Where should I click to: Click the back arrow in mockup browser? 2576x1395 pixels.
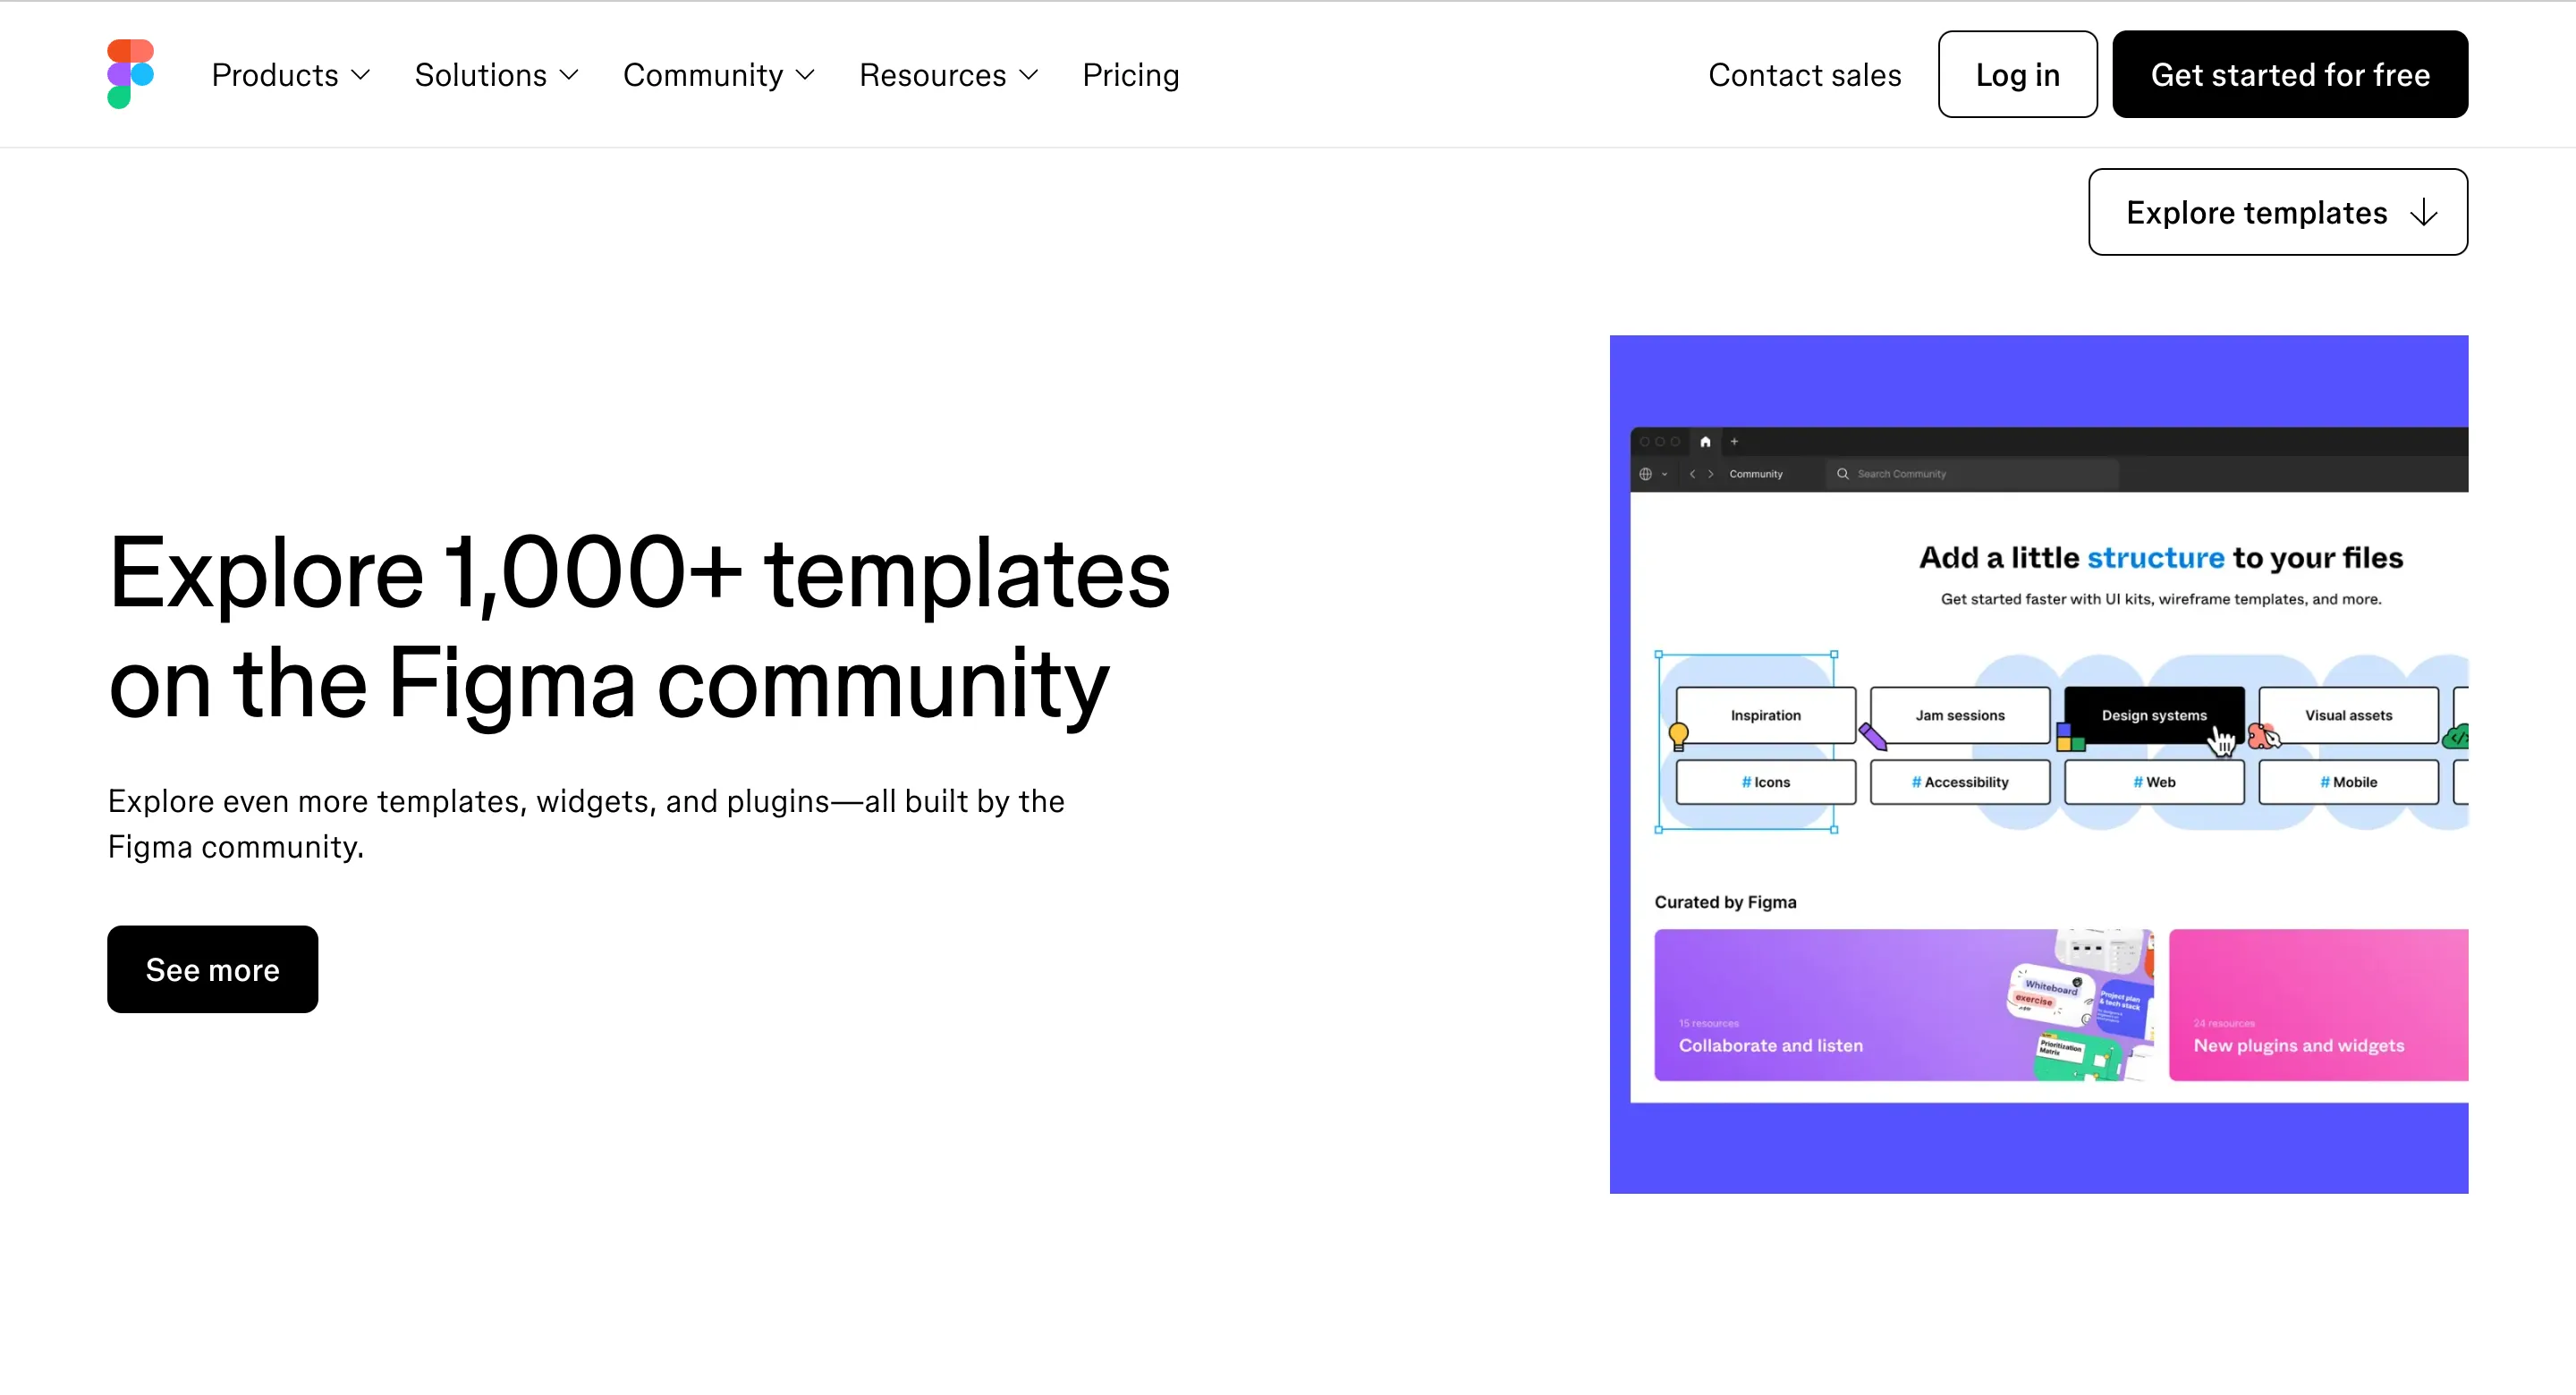[x=1692, y=474]
